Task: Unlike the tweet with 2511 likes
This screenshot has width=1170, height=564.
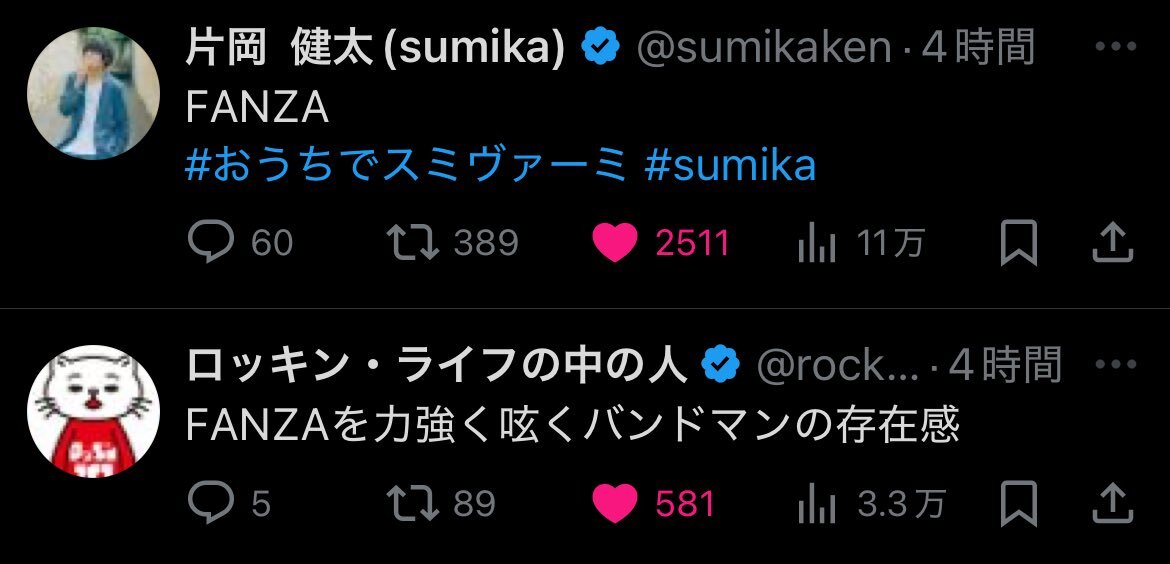Action: tap(614, 242)
